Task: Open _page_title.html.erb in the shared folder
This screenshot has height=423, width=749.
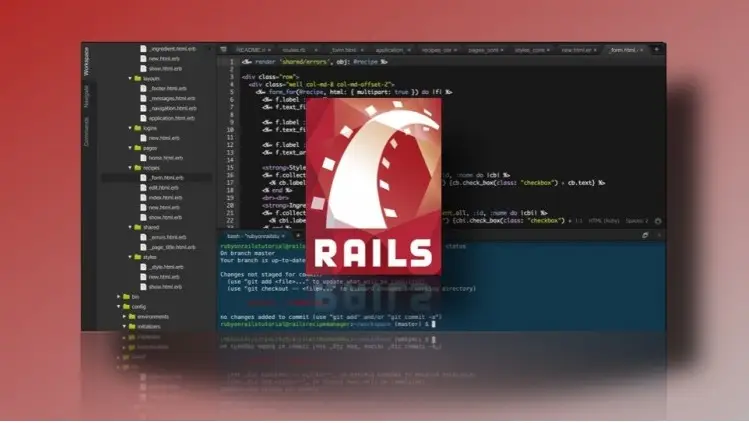Action: click(x=172, y=247)
